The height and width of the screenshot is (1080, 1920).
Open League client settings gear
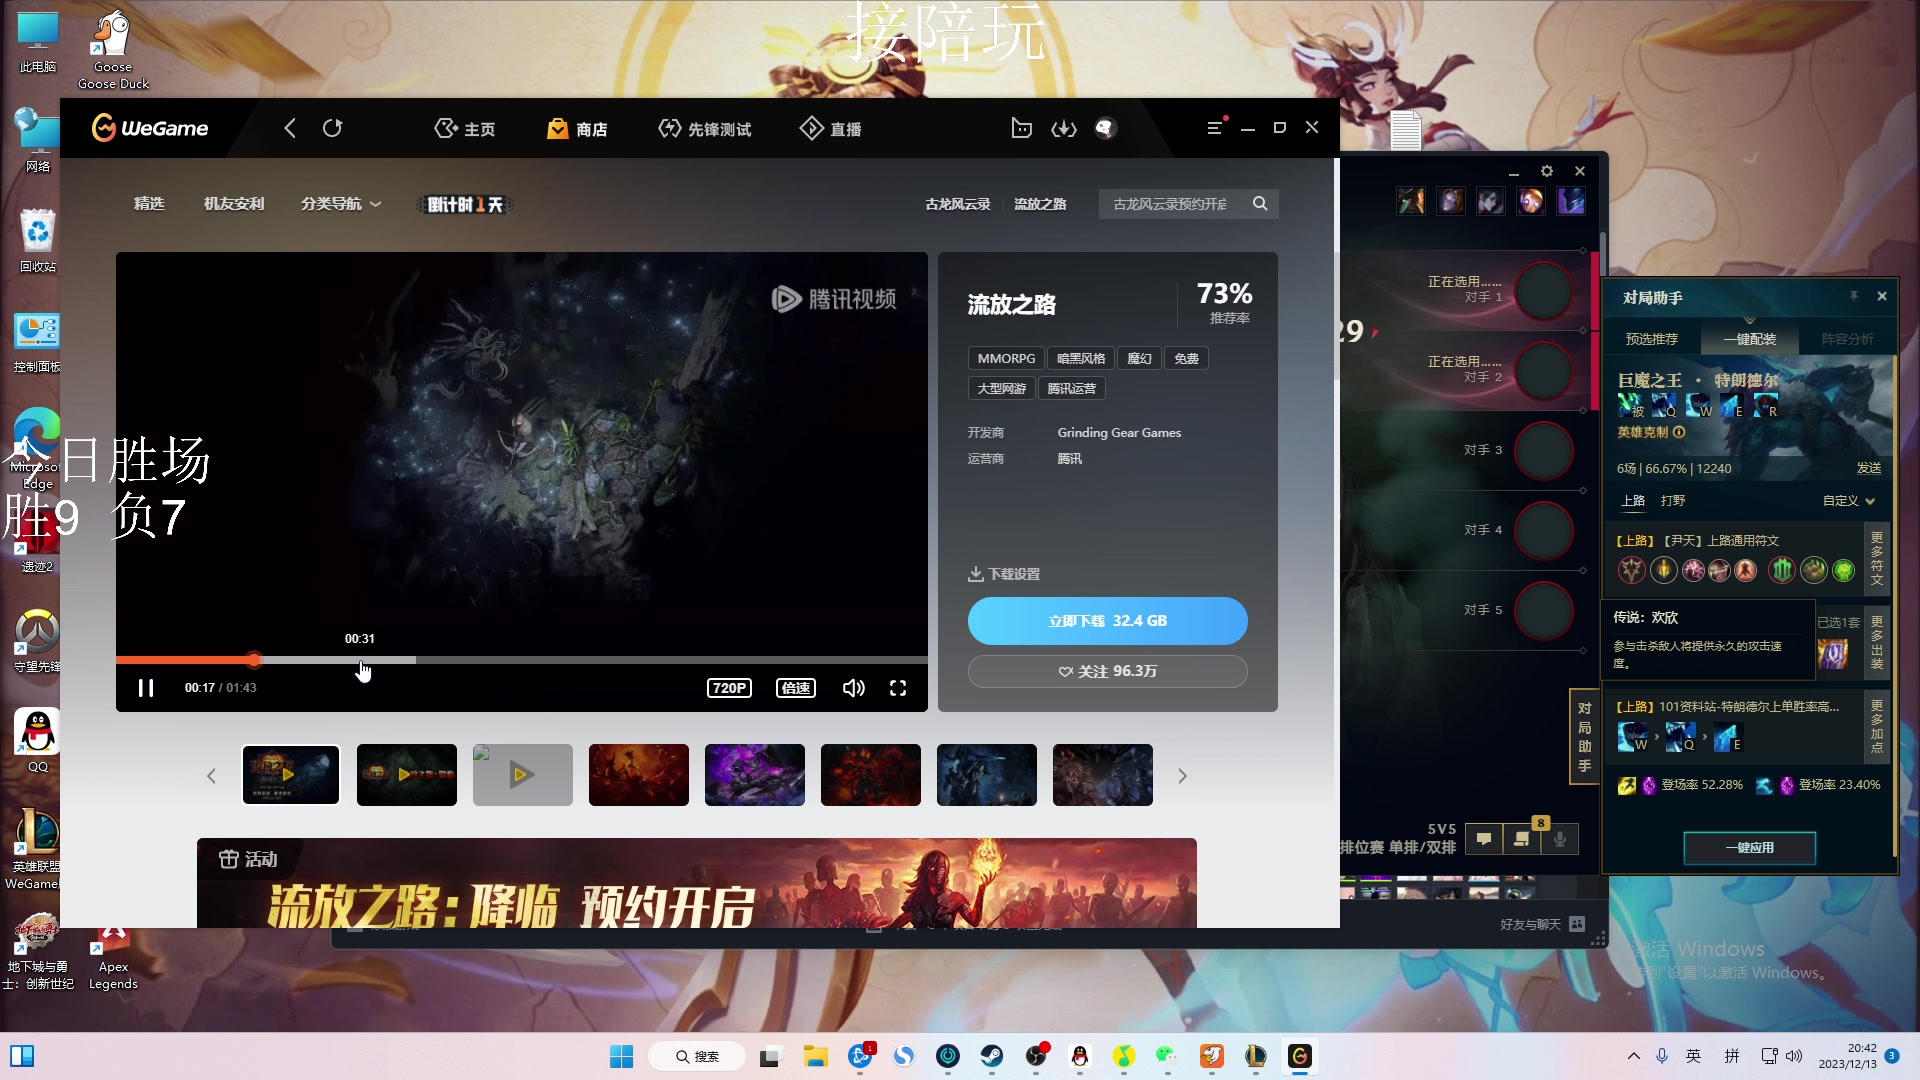pyautogui.click(x=1547, y=171)
